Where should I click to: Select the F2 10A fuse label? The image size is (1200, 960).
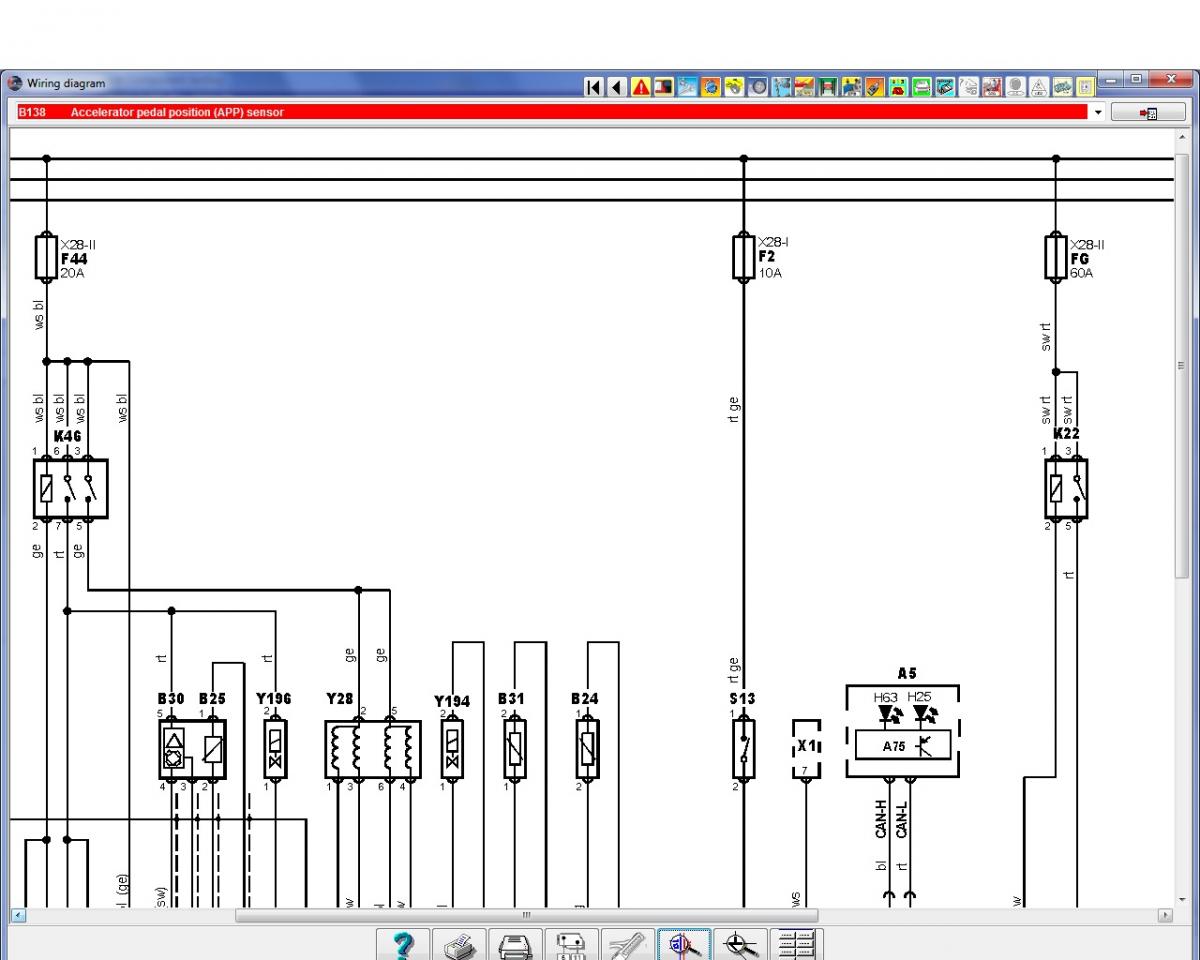tap(771, 257)
